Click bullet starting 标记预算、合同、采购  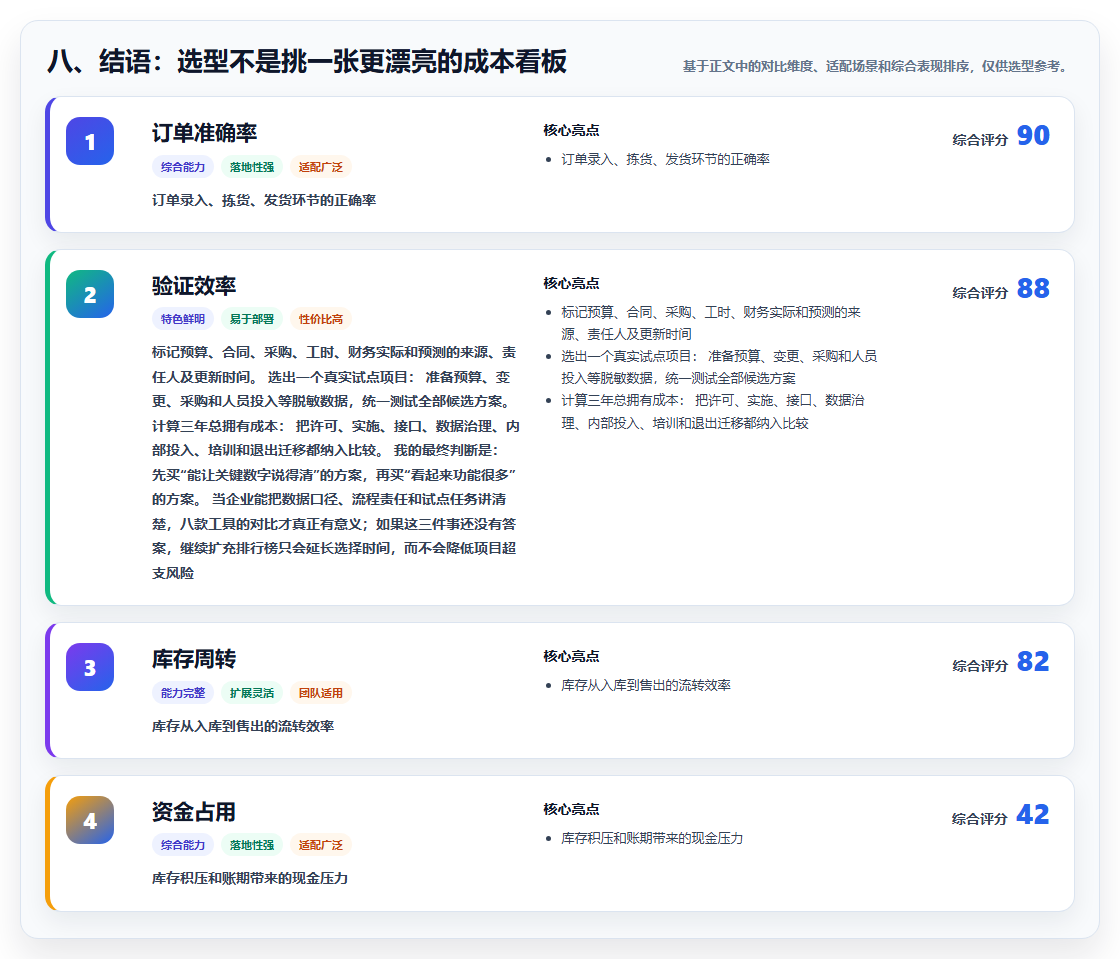711,323
